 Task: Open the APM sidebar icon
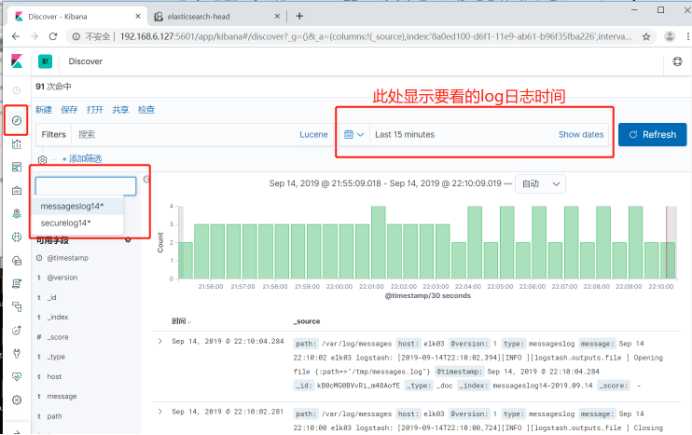tap(16, 307)
